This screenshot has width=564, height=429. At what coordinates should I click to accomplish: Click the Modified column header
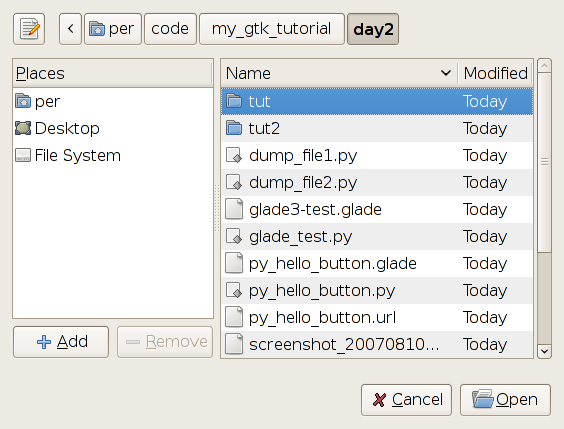point(495,73)
